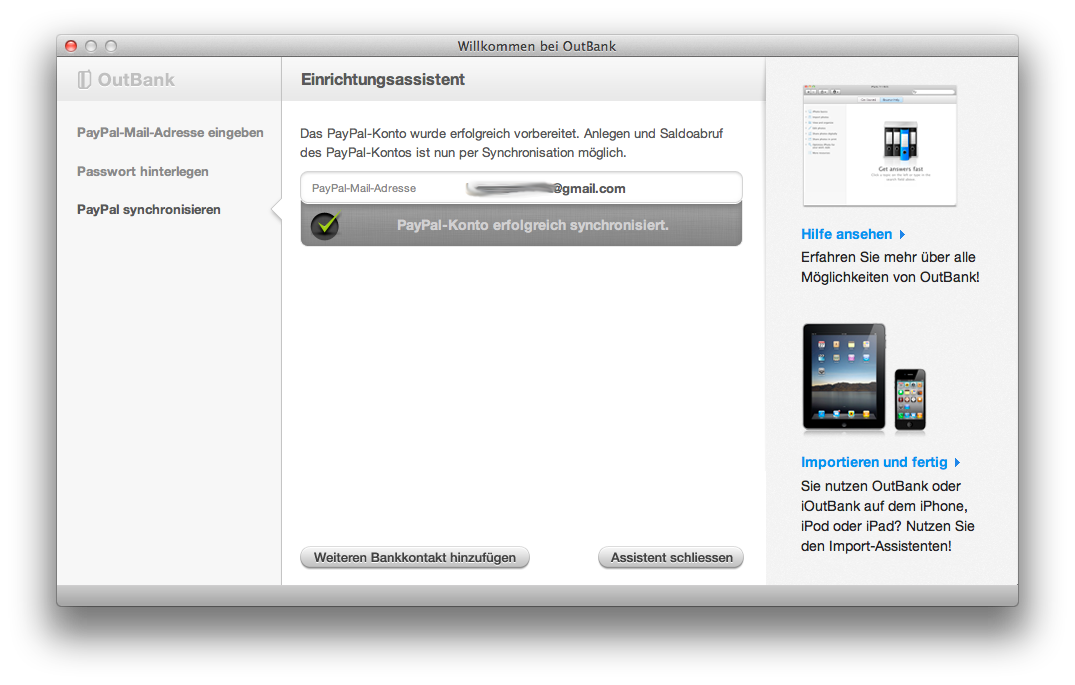Click the arrow next to Hilfe ansehen

point(902,235)
